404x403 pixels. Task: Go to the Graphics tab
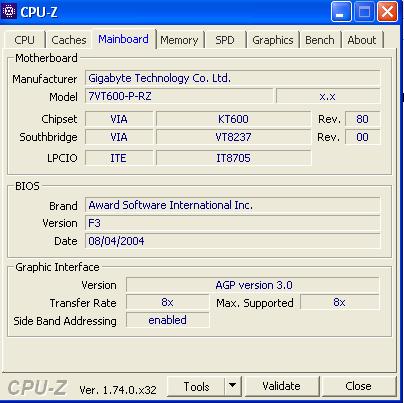[x=273, y=40]
